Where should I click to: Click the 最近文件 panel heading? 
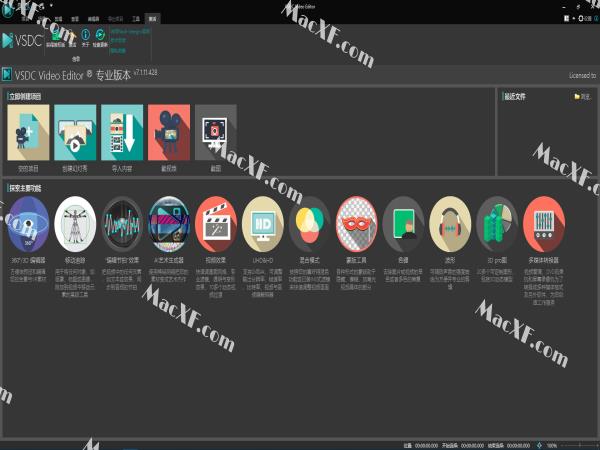click(x=515, y=97)
